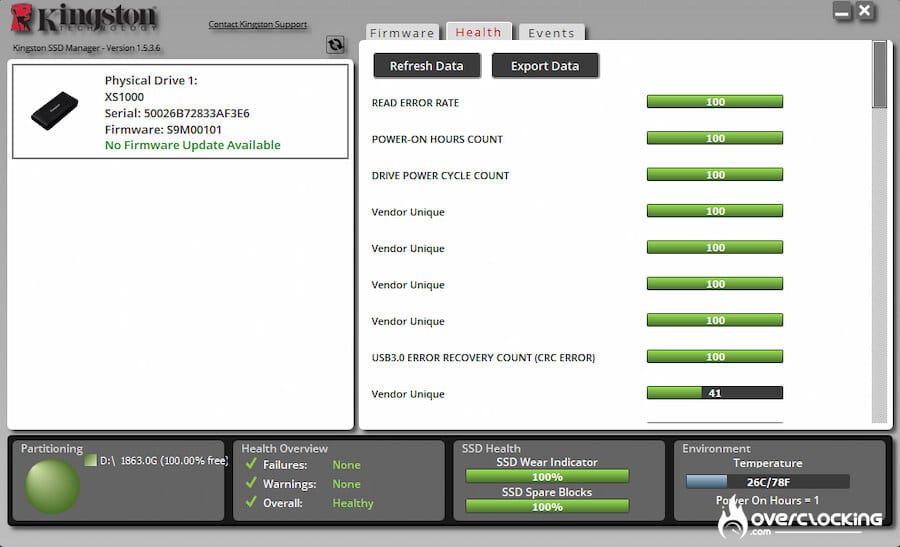Click the refresh drives icon
Screen dimensions: 900x547
pyautogui.click(x=335, y=44)
